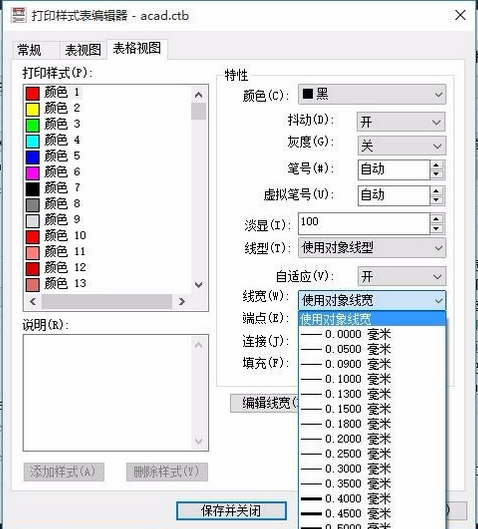
Task: Click the acad.ctb title bar app icon
Action: pos(18,15)
